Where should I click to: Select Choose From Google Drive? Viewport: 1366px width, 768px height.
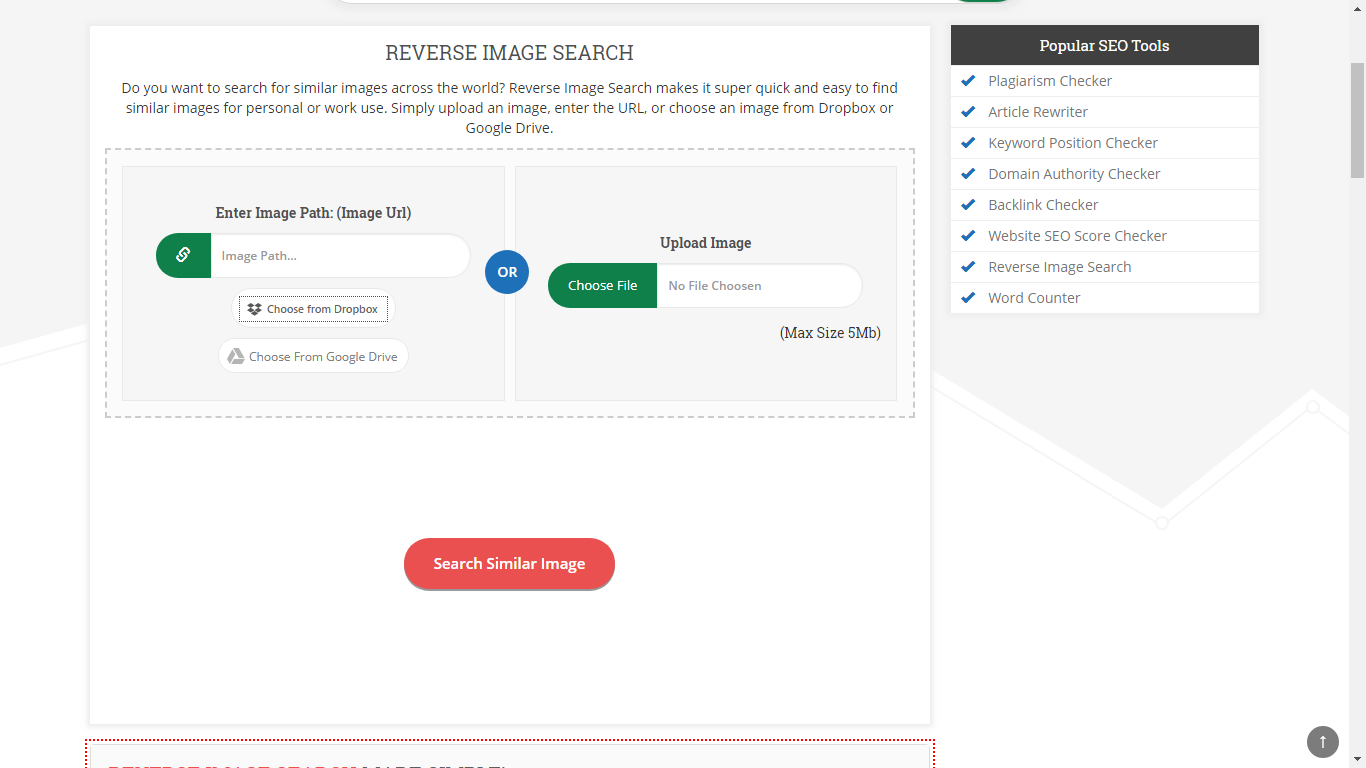(313, 355)
